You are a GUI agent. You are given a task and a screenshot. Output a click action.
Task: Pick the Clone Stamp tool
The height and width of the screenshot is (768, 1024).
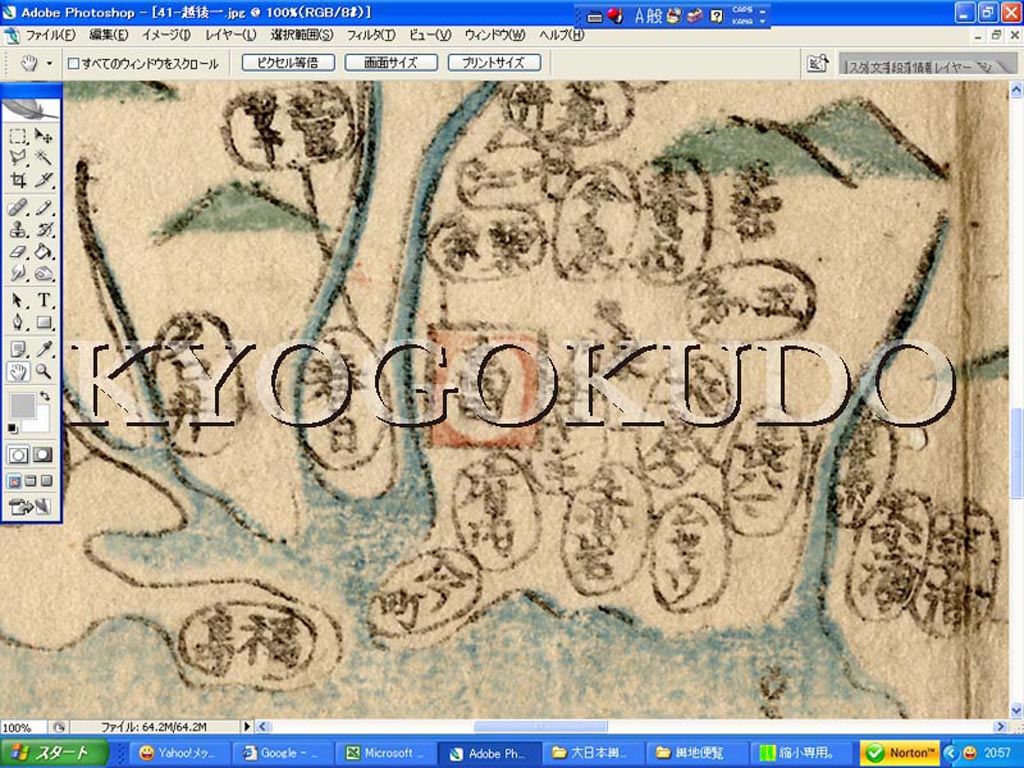click(x=18, y=229)
